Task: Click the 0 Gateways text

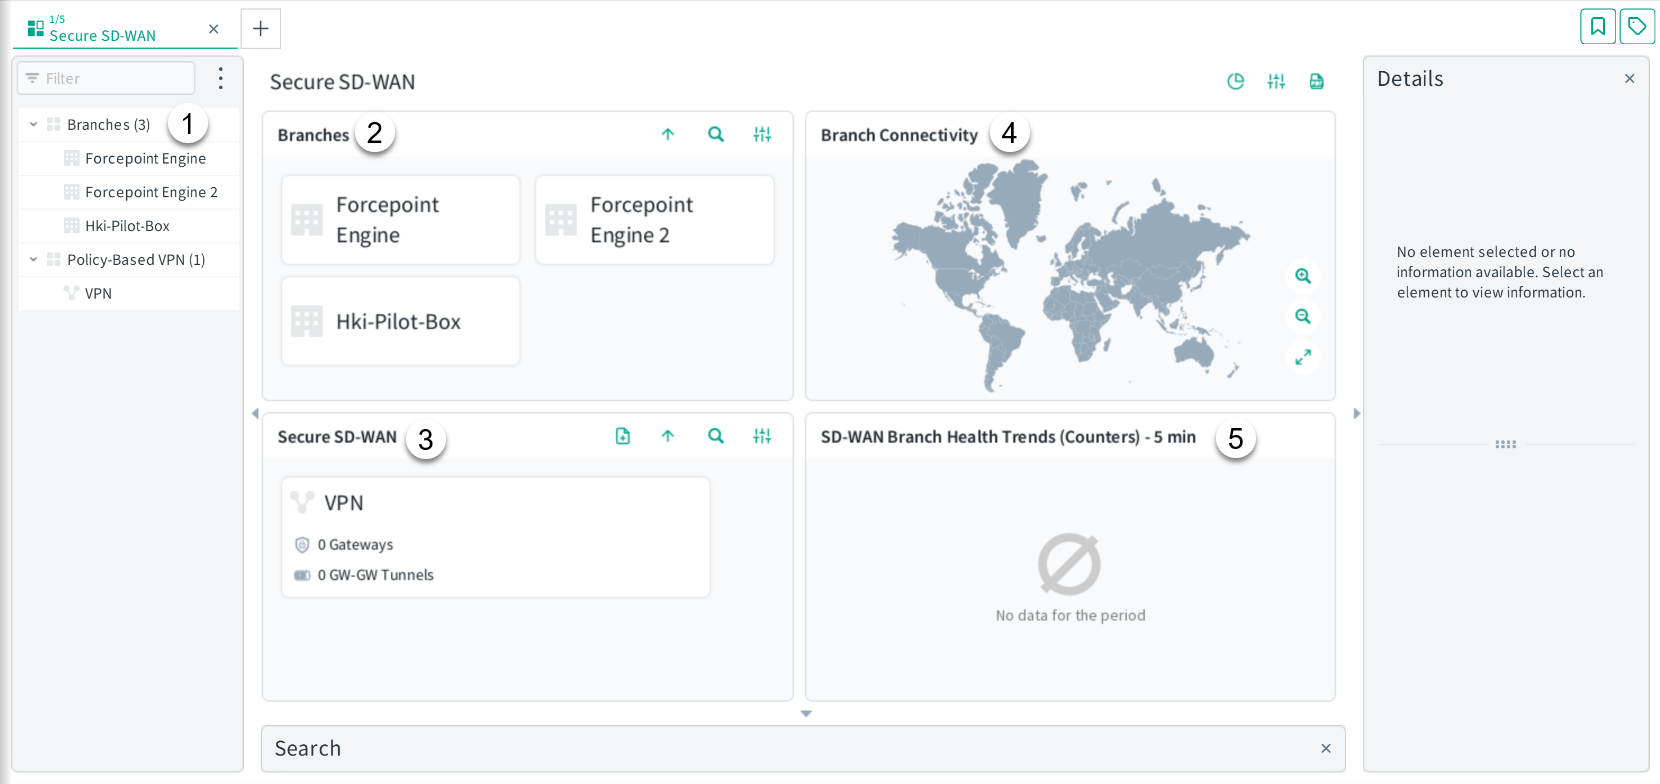Action: [355, 545]
